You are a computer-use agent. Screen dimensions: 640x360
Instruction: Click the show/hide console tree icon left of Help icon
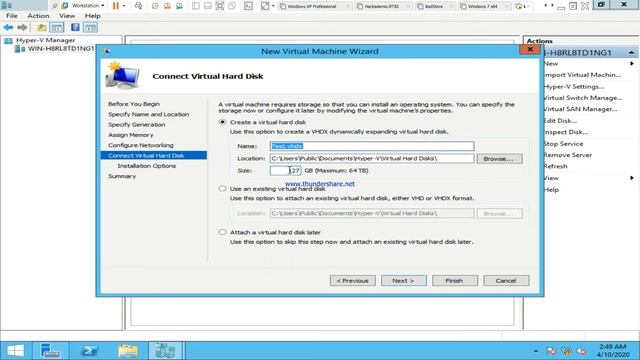(x=57, y=27)
